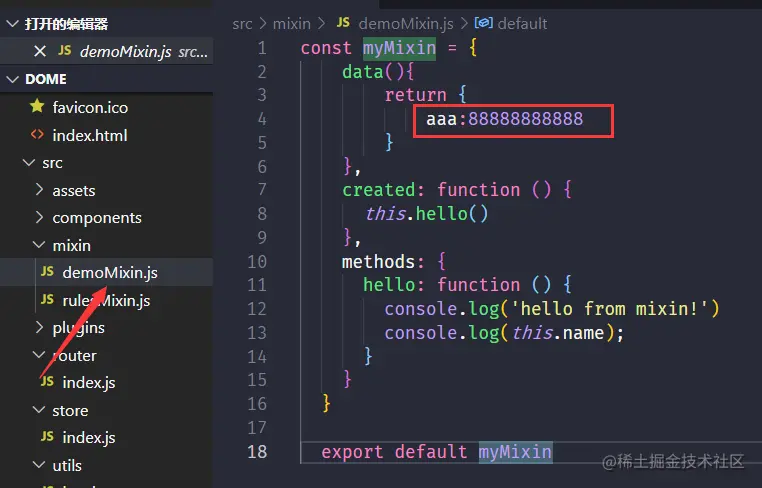Collapse the open editors section chevron

[x=12, y=23]
